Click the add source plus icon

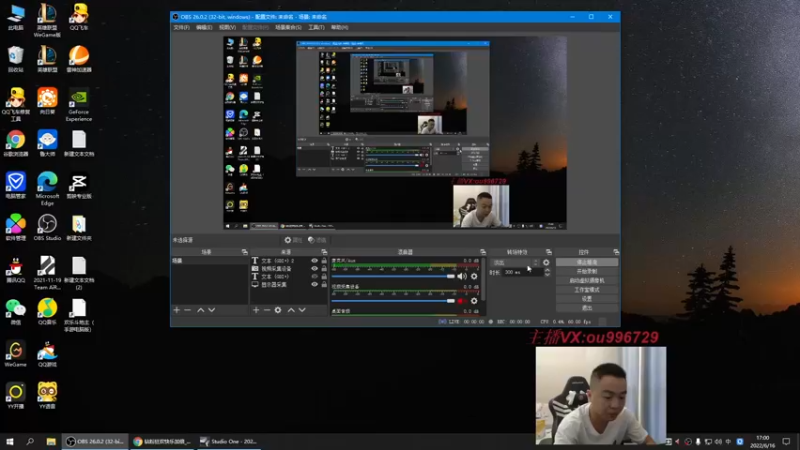255,311
